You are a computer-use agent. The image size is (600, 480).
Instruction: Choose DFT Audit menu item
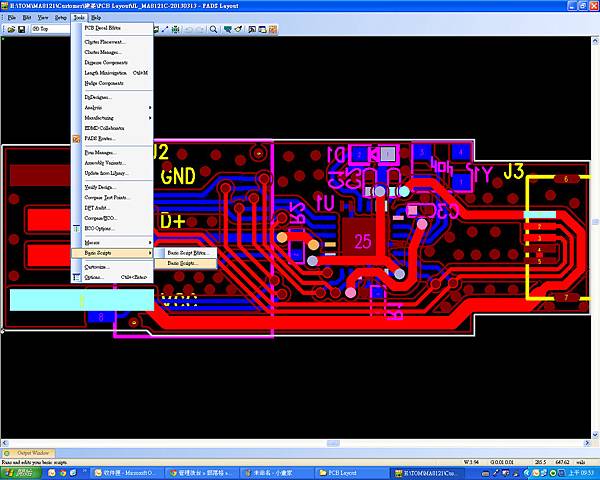112,208
